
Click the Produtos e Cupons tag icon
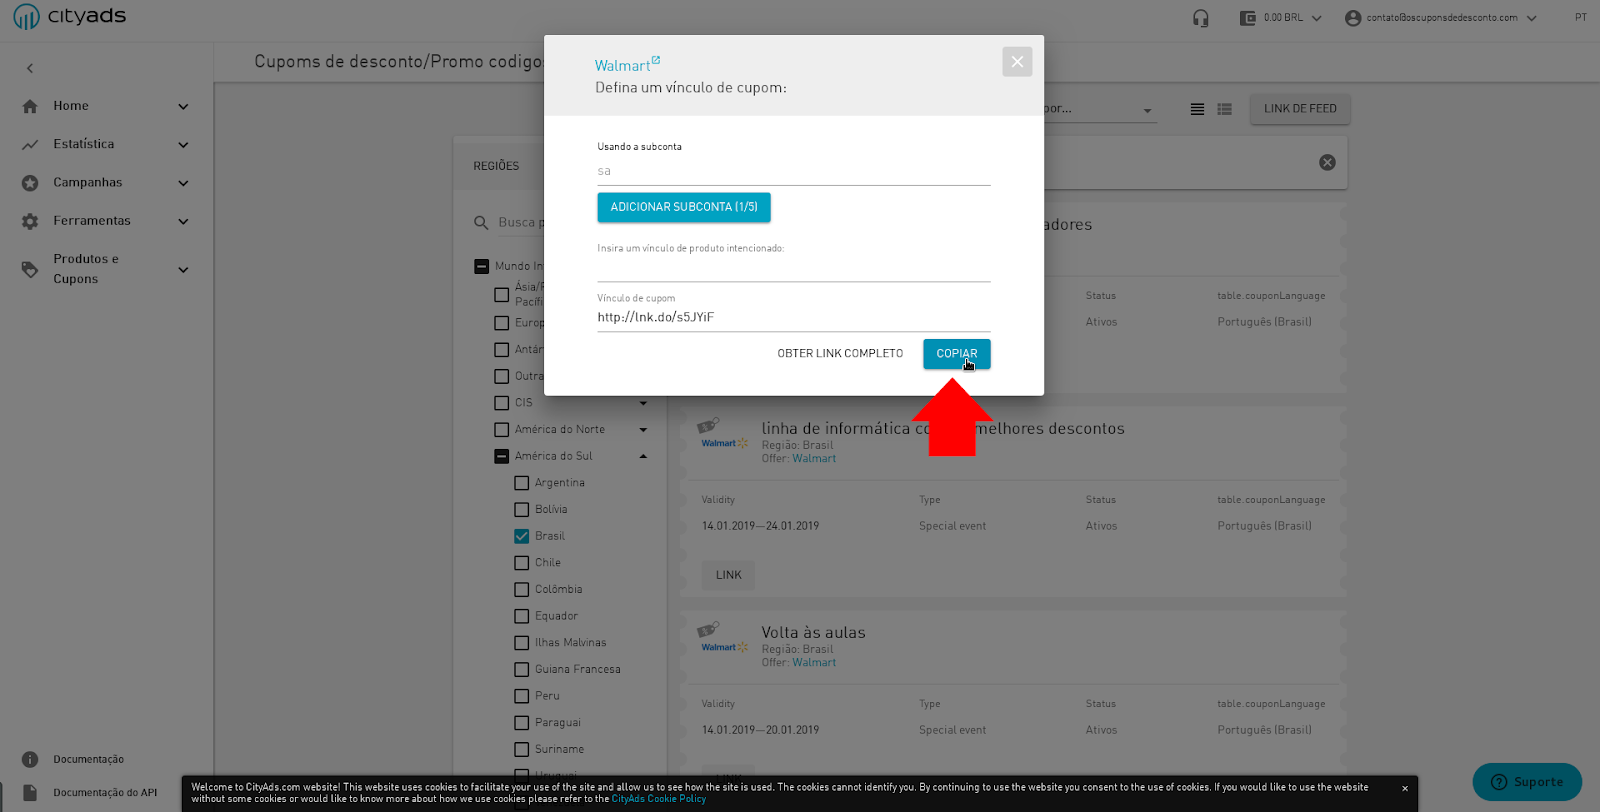tap(30, 269)
